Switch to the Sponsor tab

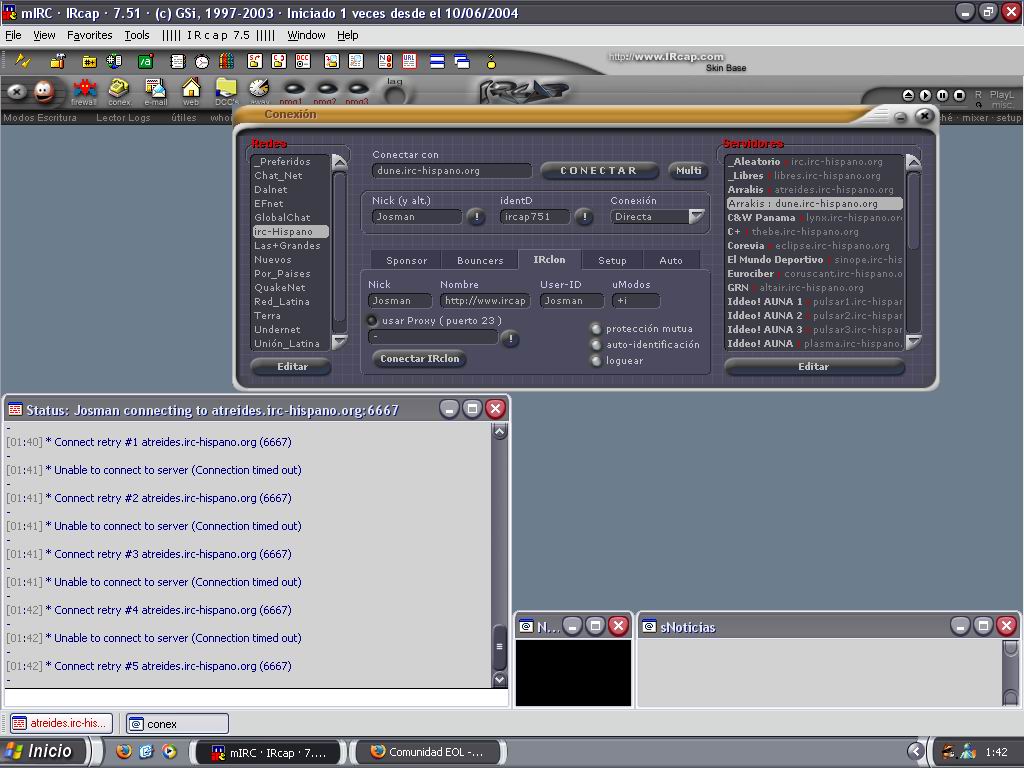pyautogui.click(x=406, y=260)
